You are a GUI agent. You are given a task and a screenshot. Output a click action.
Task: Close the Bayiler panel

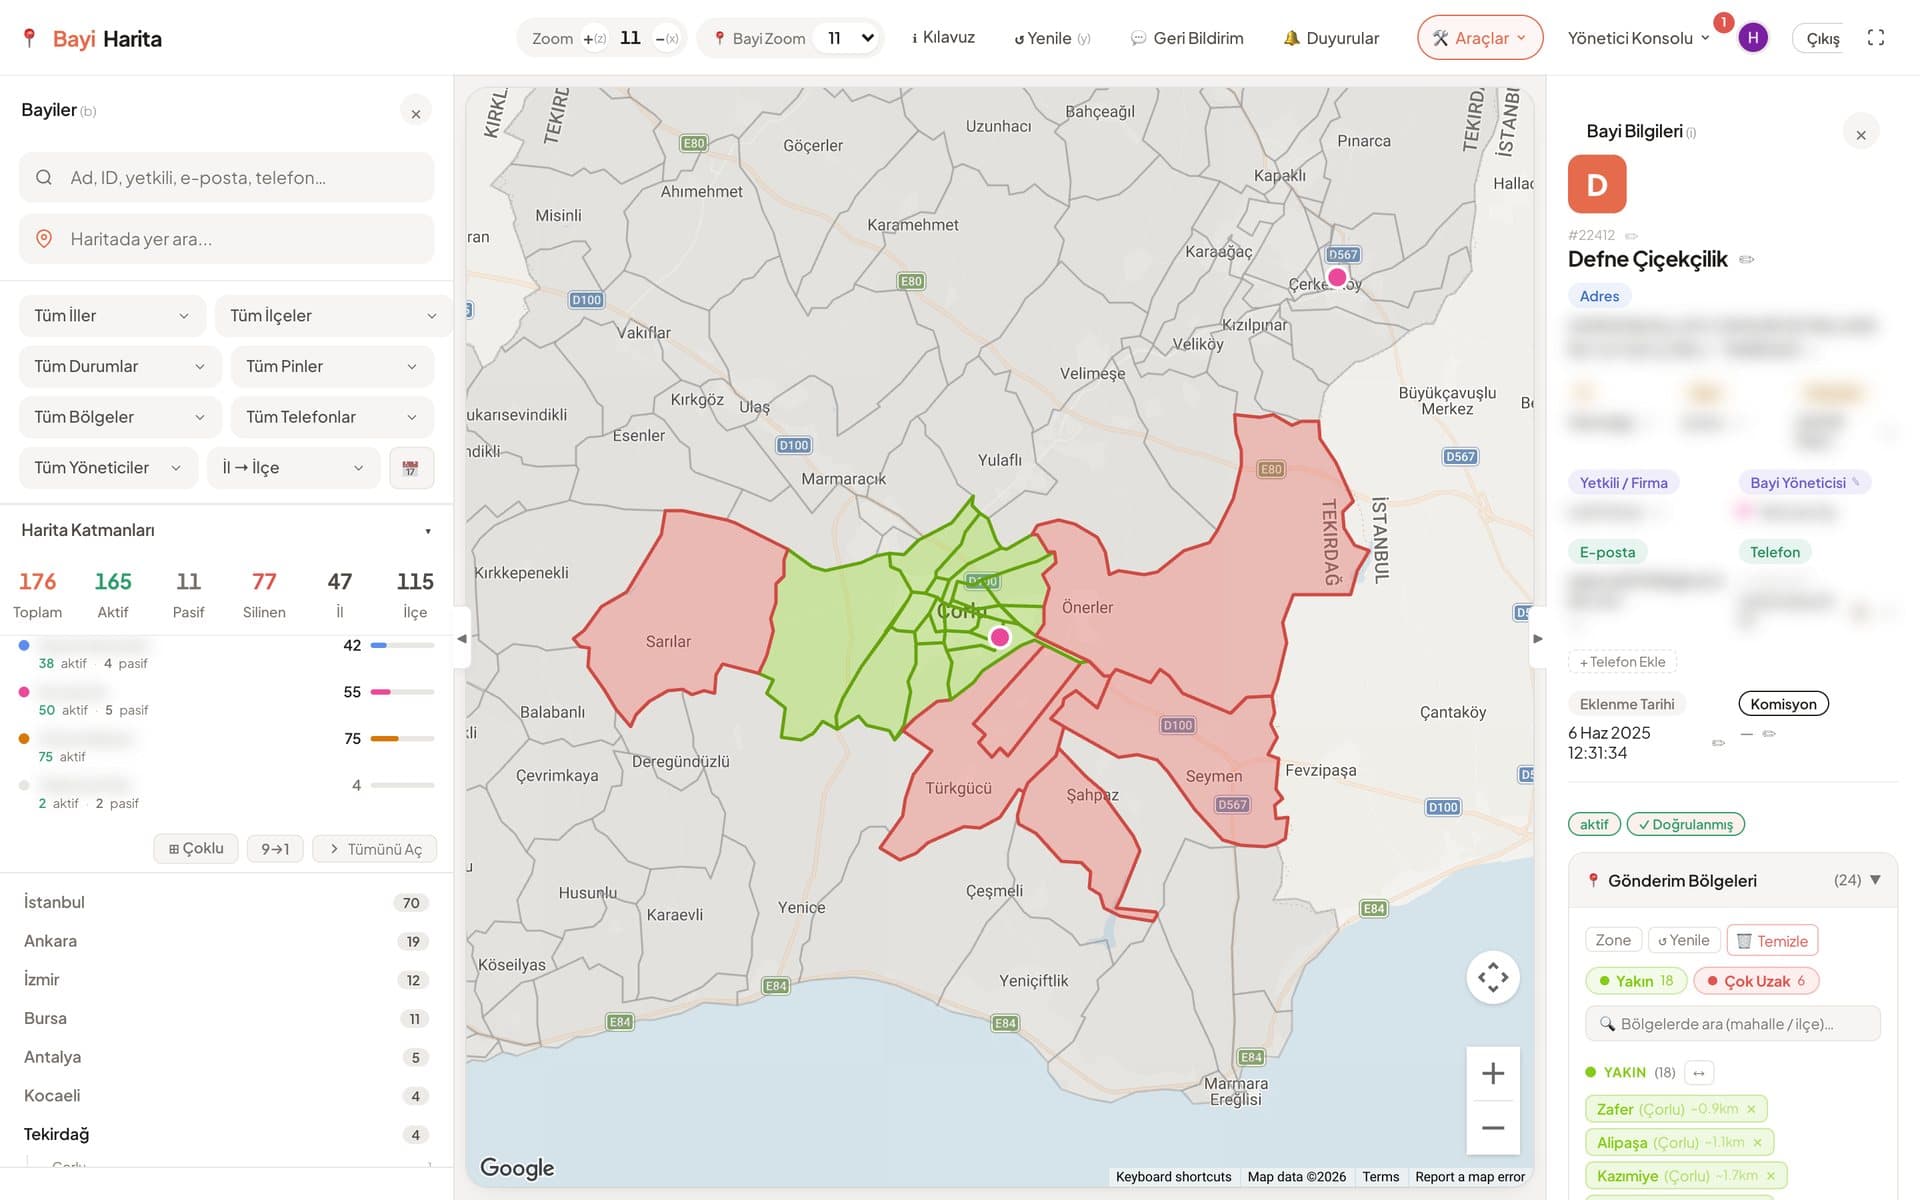click(x=416, y=113)
